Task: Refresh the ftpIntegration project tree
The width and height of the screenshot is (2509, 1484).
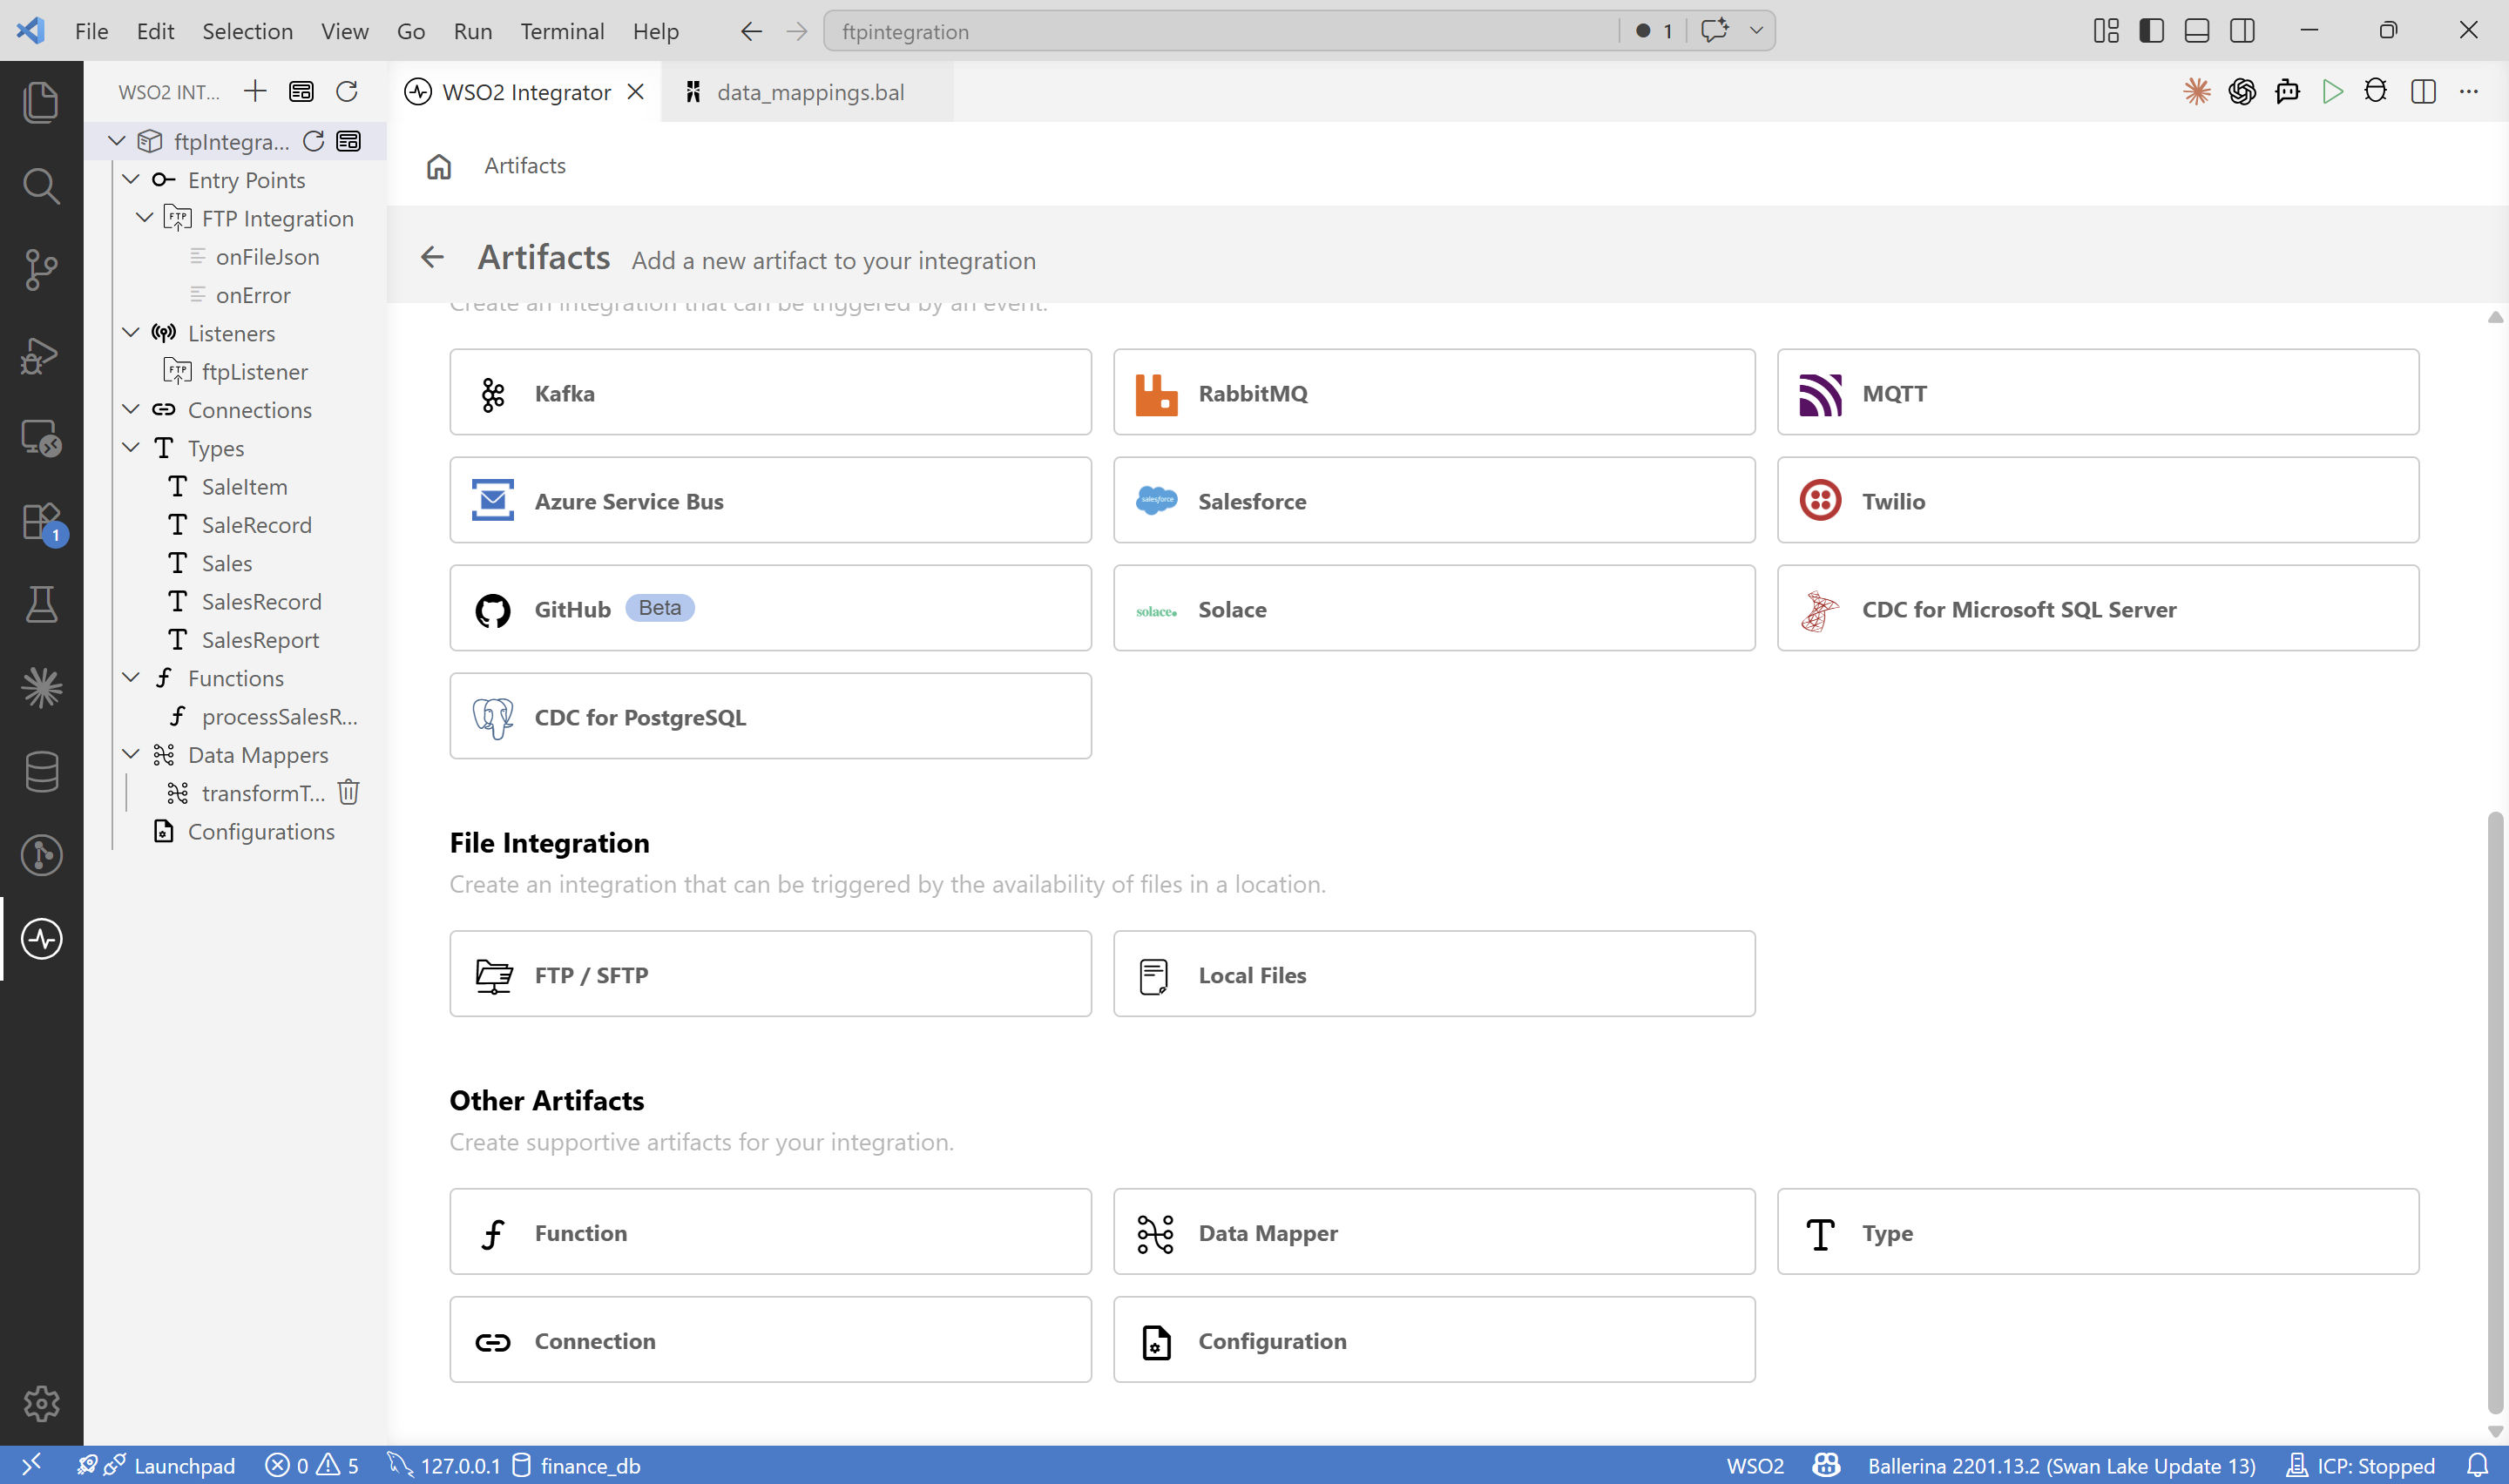Action: tap(313, 140)
